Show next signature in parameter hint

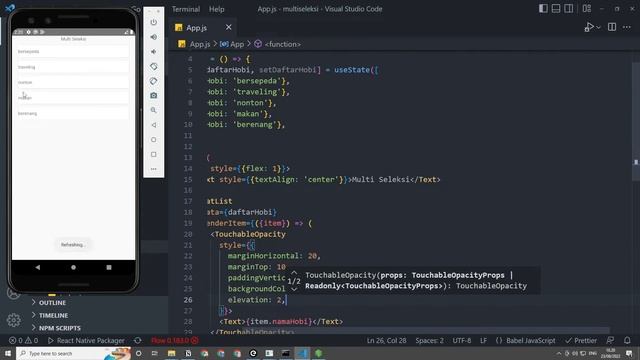294,289
